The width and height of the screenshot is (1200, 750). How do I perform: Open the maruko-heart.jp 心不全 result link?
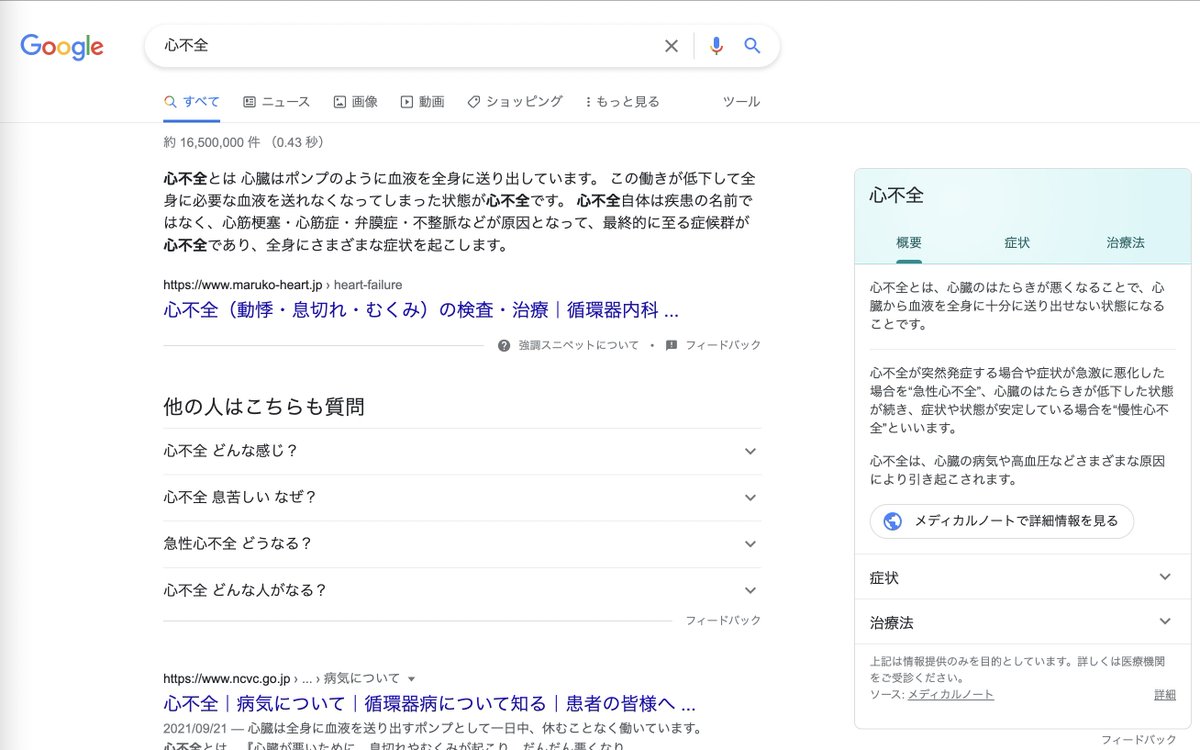click(420, 310)
